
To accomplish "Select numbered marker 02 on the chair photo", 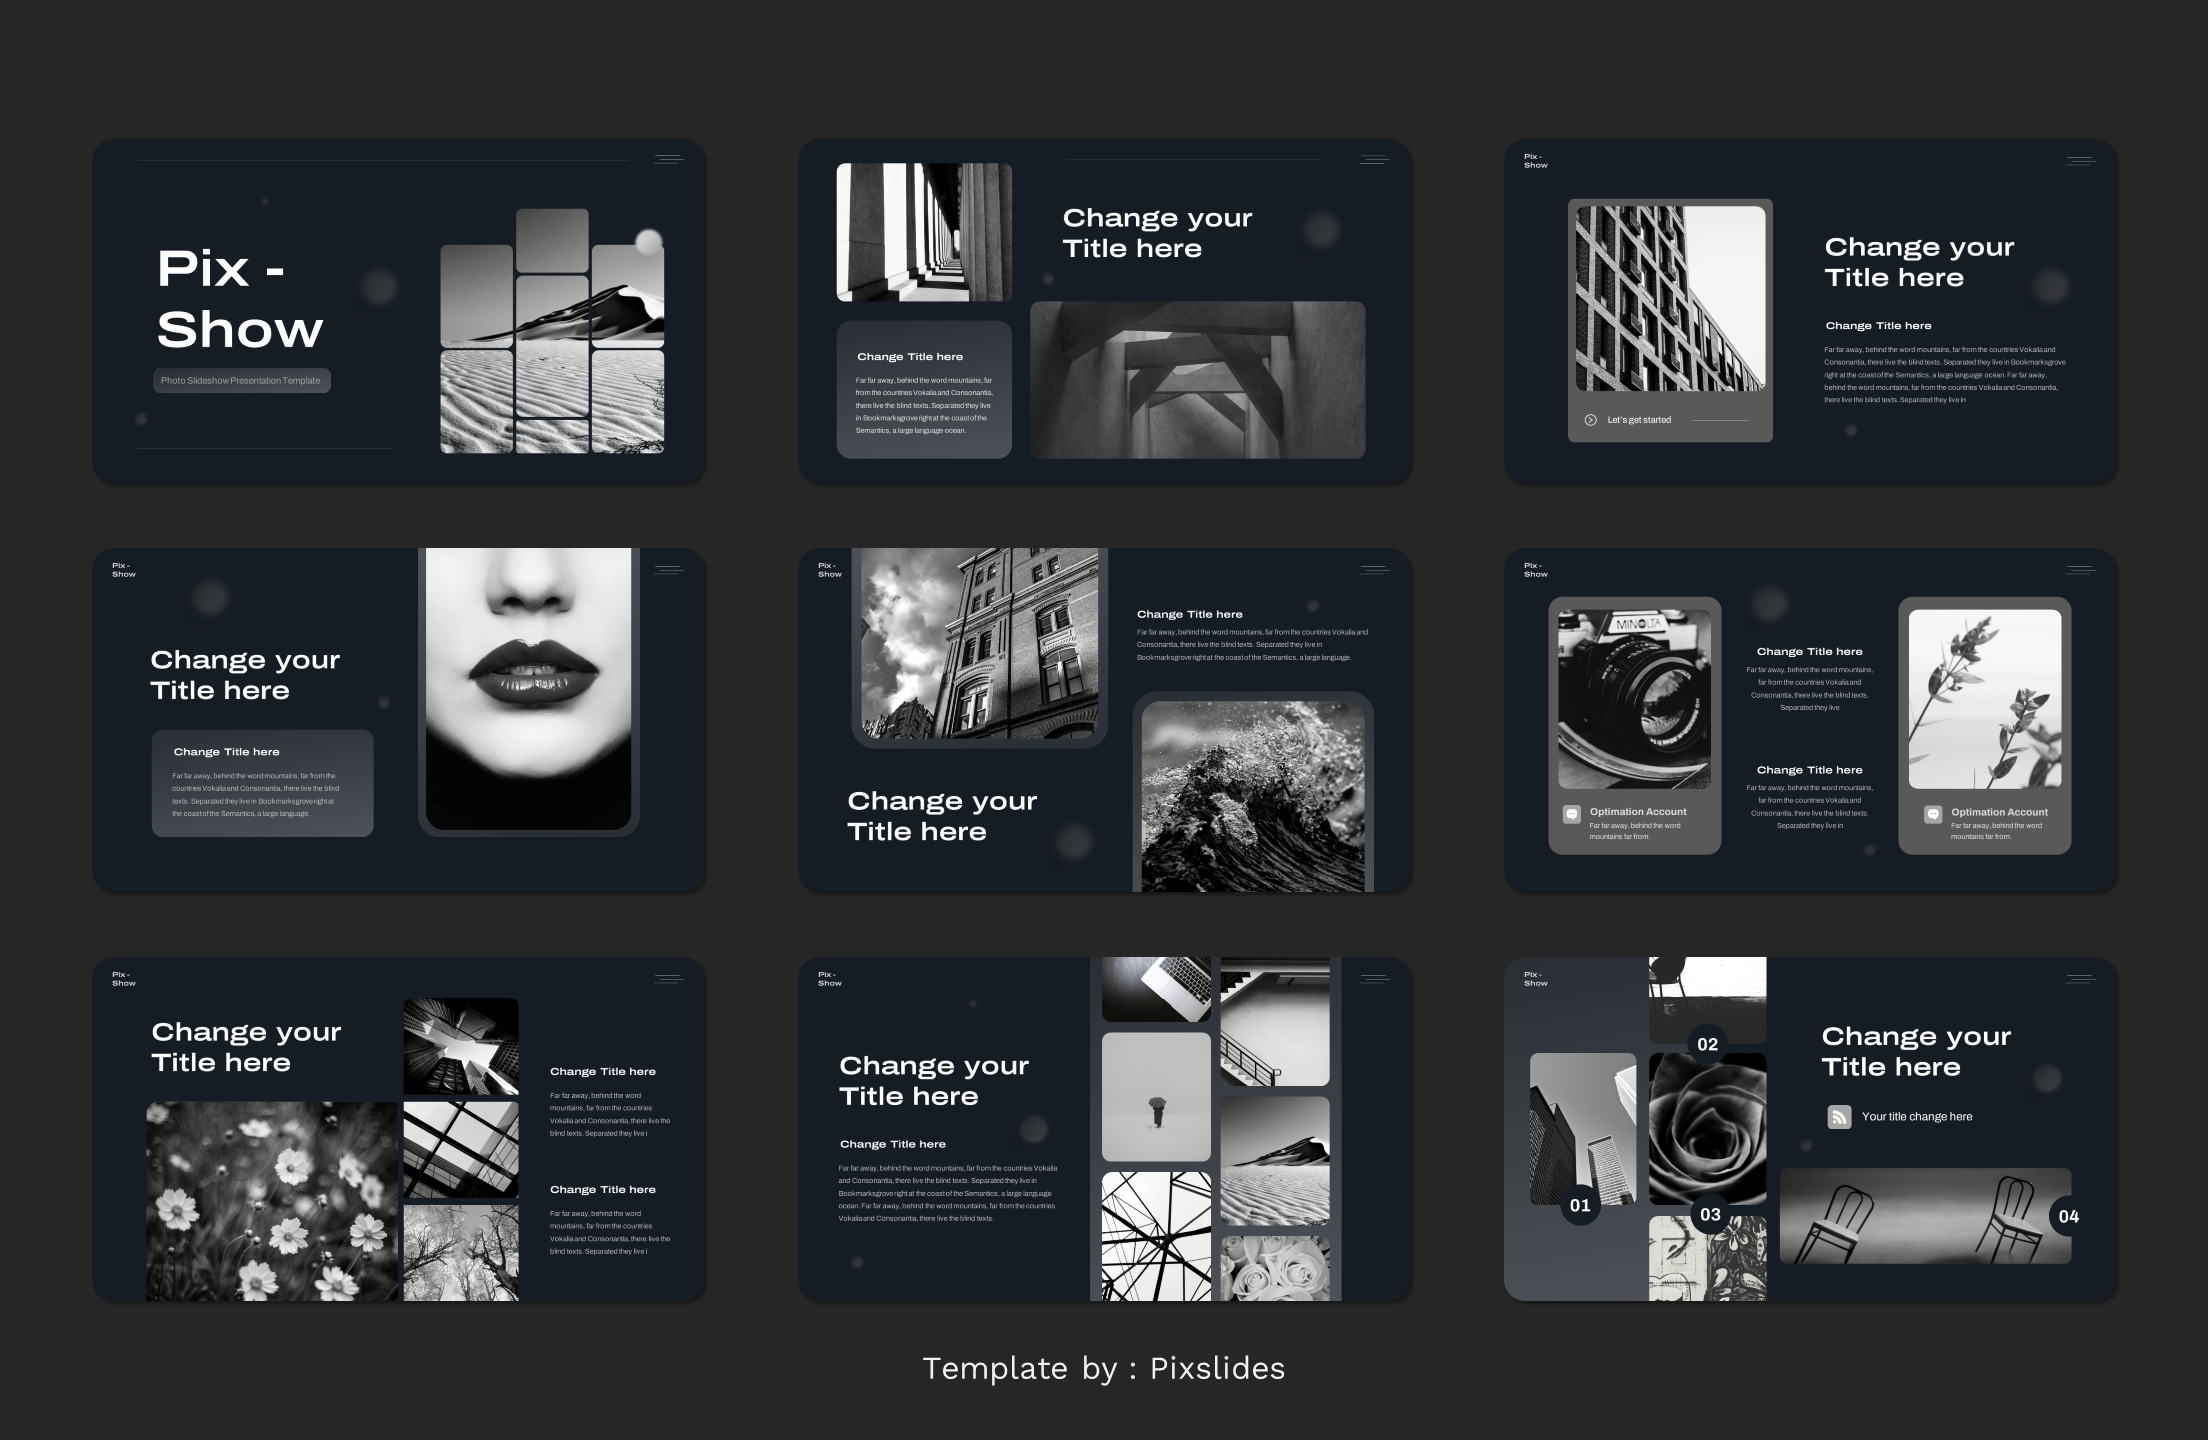I will pyautogui.click(x=1706, y=1043).
